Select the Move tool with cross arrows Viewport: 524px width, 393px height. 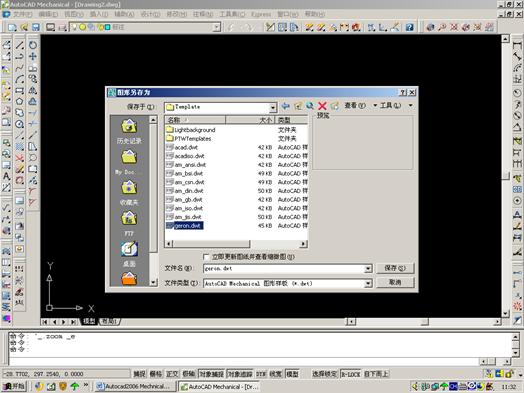tap(33, 56)
